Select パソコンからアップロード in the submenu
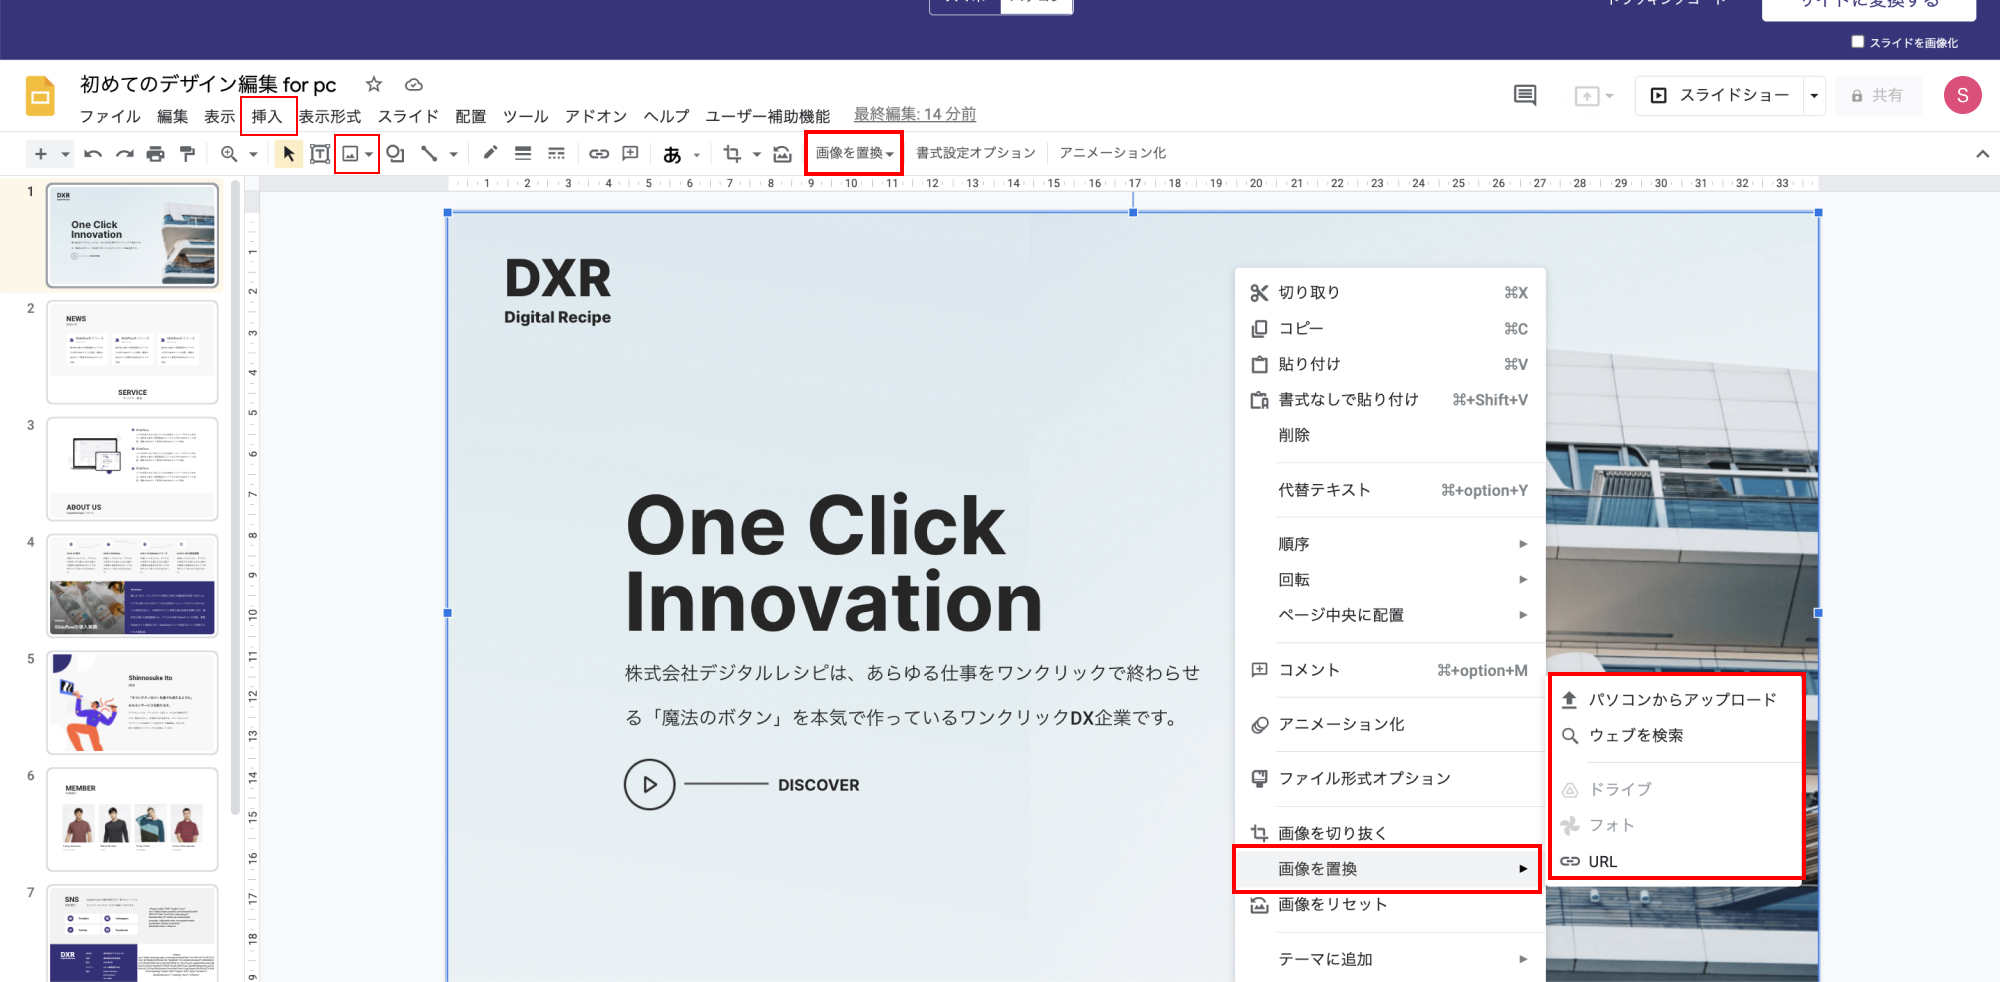 [x=1682, y=700]
